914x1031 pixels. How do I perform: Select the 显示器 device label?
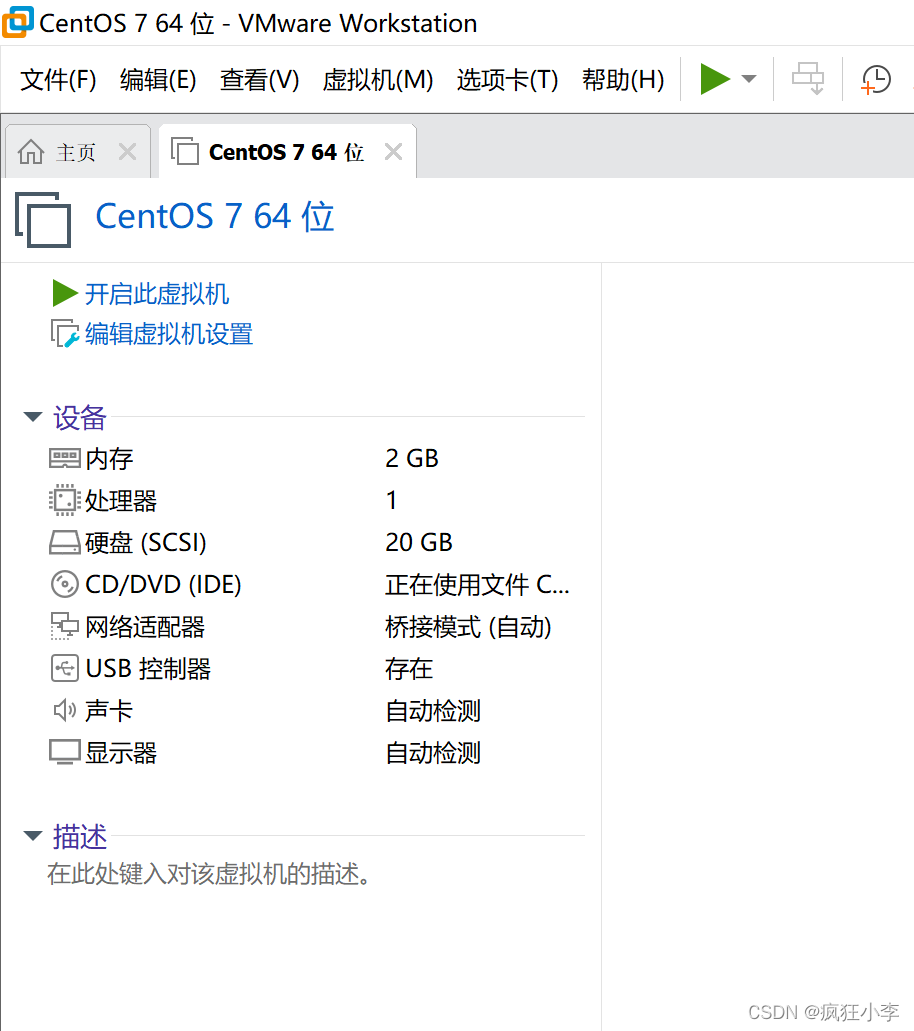click(121, 754)
